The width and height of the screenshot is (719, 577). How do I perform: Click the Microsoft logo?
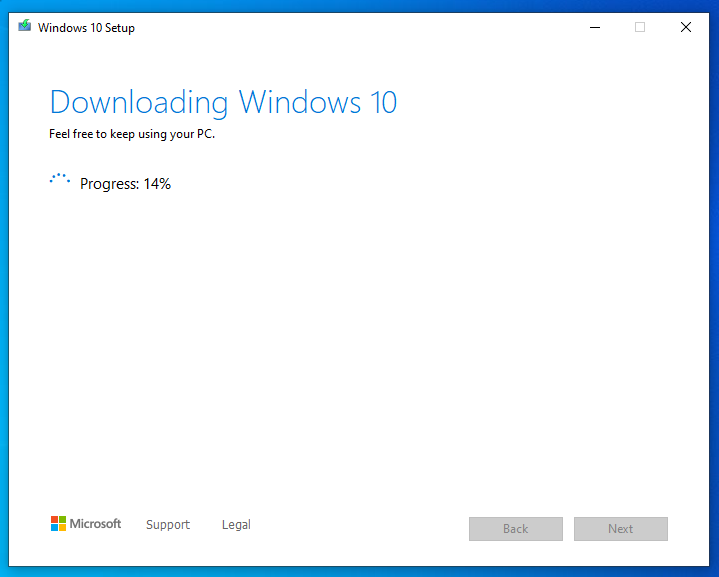[x=86, y=523]
